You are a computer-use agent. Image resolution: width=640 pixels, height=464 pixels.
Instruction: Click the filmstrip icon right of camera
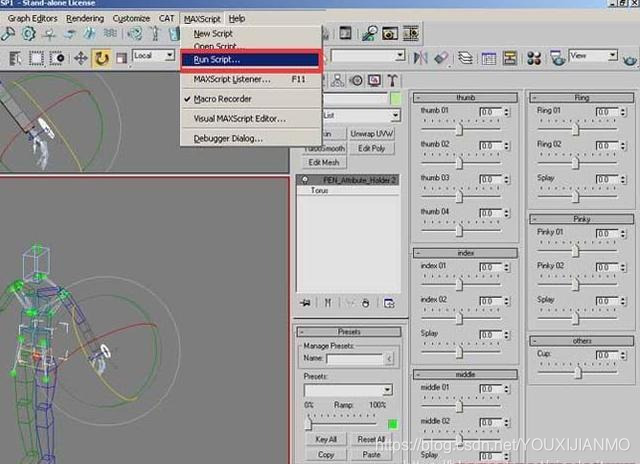coord(411,33)
